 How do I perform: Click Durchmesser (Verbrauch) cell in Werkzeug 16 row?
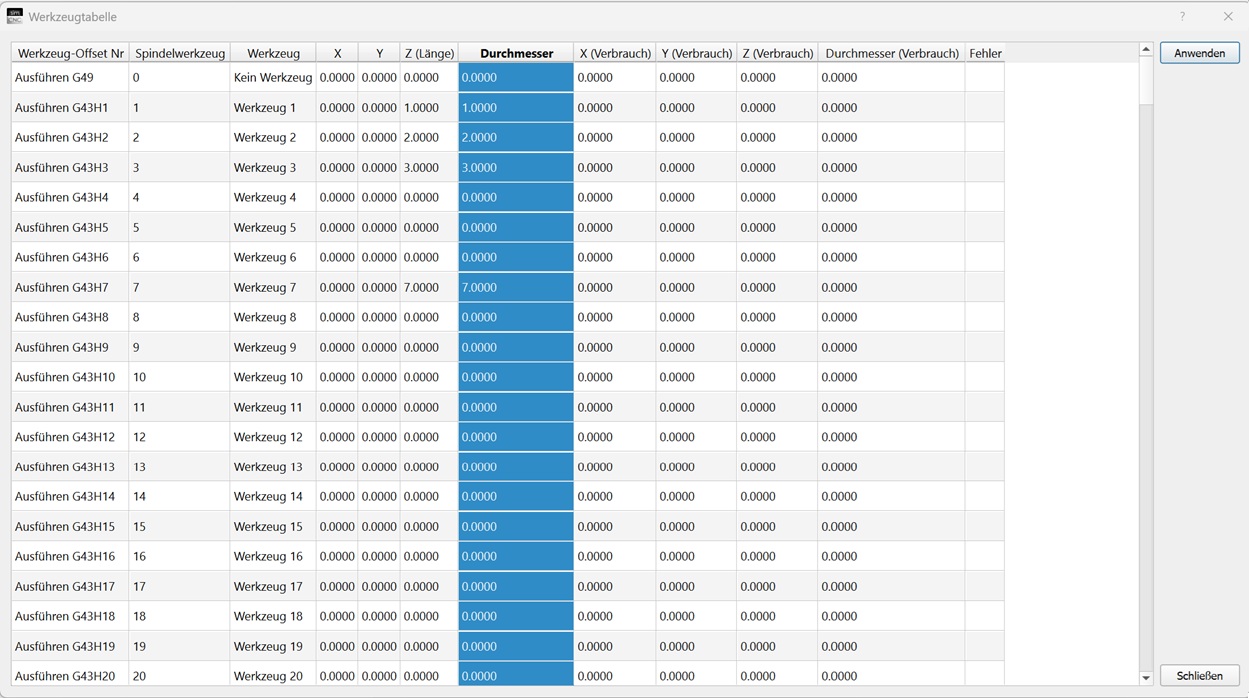[891, 556]
